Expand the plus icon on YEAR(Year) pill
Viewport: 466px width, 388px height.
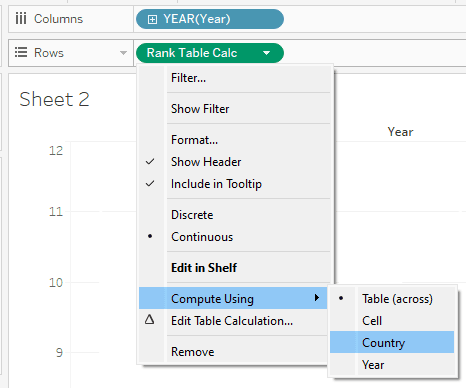click(x=152, y=19)
